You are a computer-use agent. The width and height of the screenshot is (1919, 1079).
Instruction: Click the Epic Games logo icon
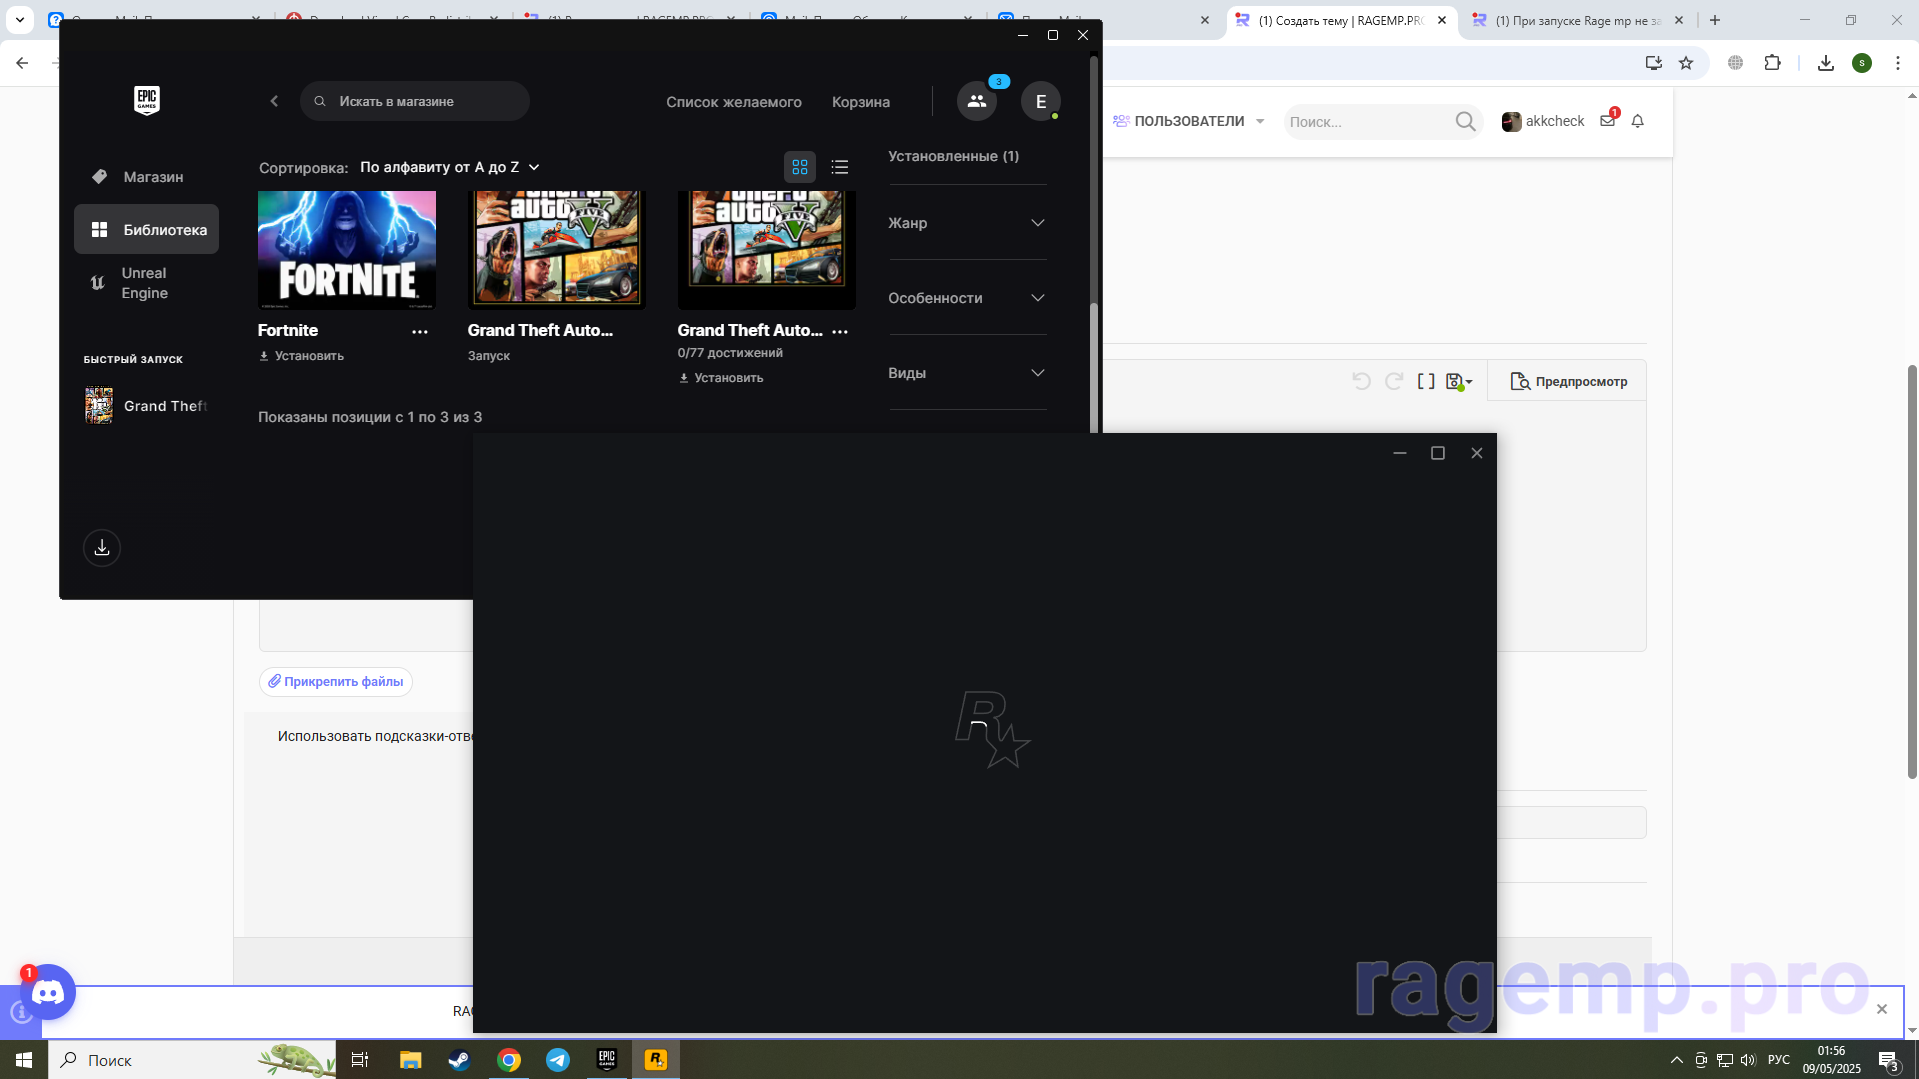[147, 100]
